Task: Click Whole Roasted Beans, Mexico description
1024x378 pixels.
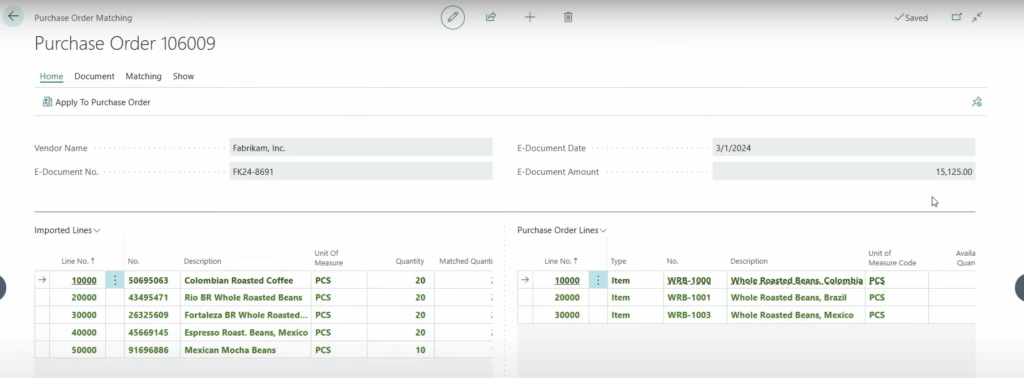Action: click(x=792, y=315)
